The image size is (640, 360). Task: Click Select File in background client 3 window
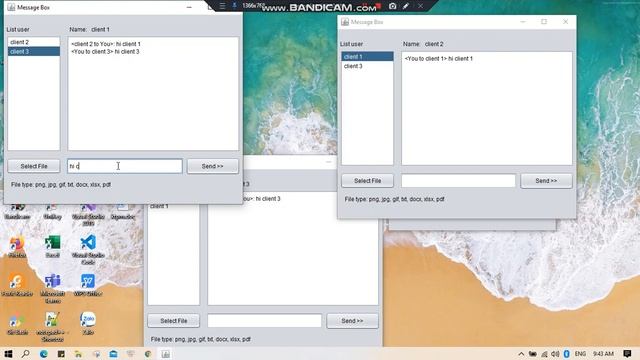pyautogui.click(x=173, y=321)
